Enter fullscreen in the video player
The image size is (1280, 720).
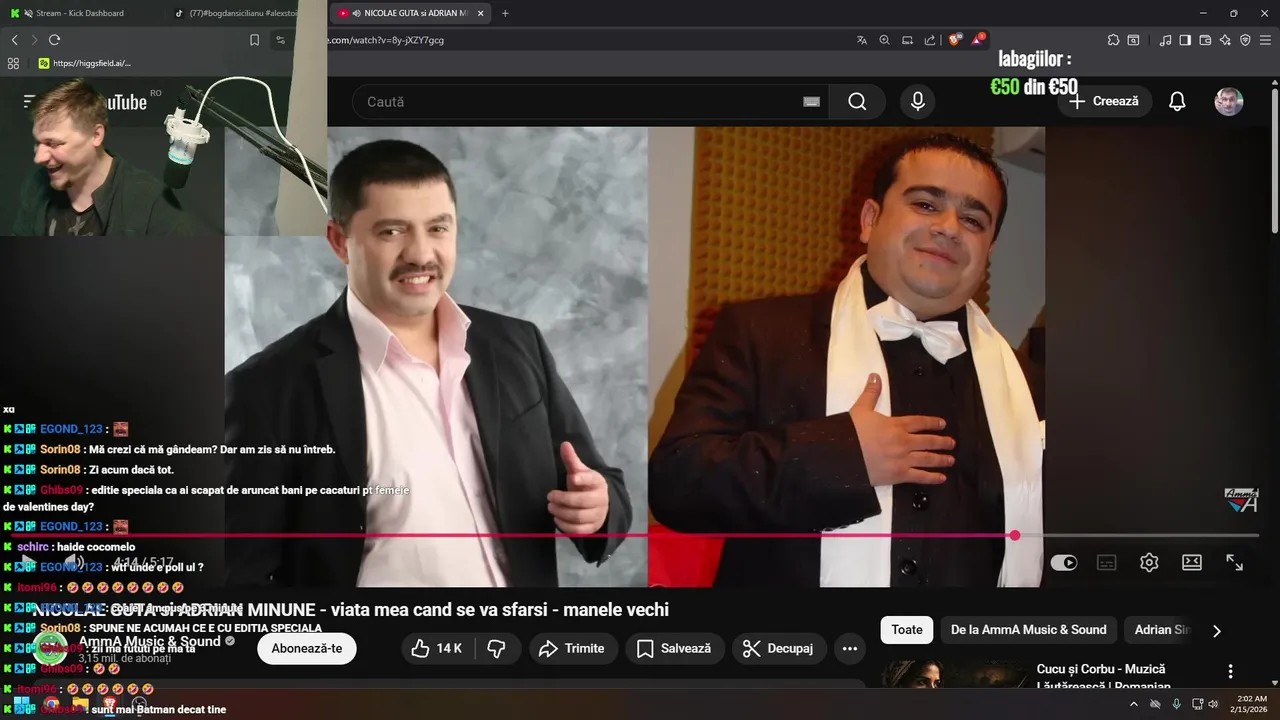coord(1235,563)
